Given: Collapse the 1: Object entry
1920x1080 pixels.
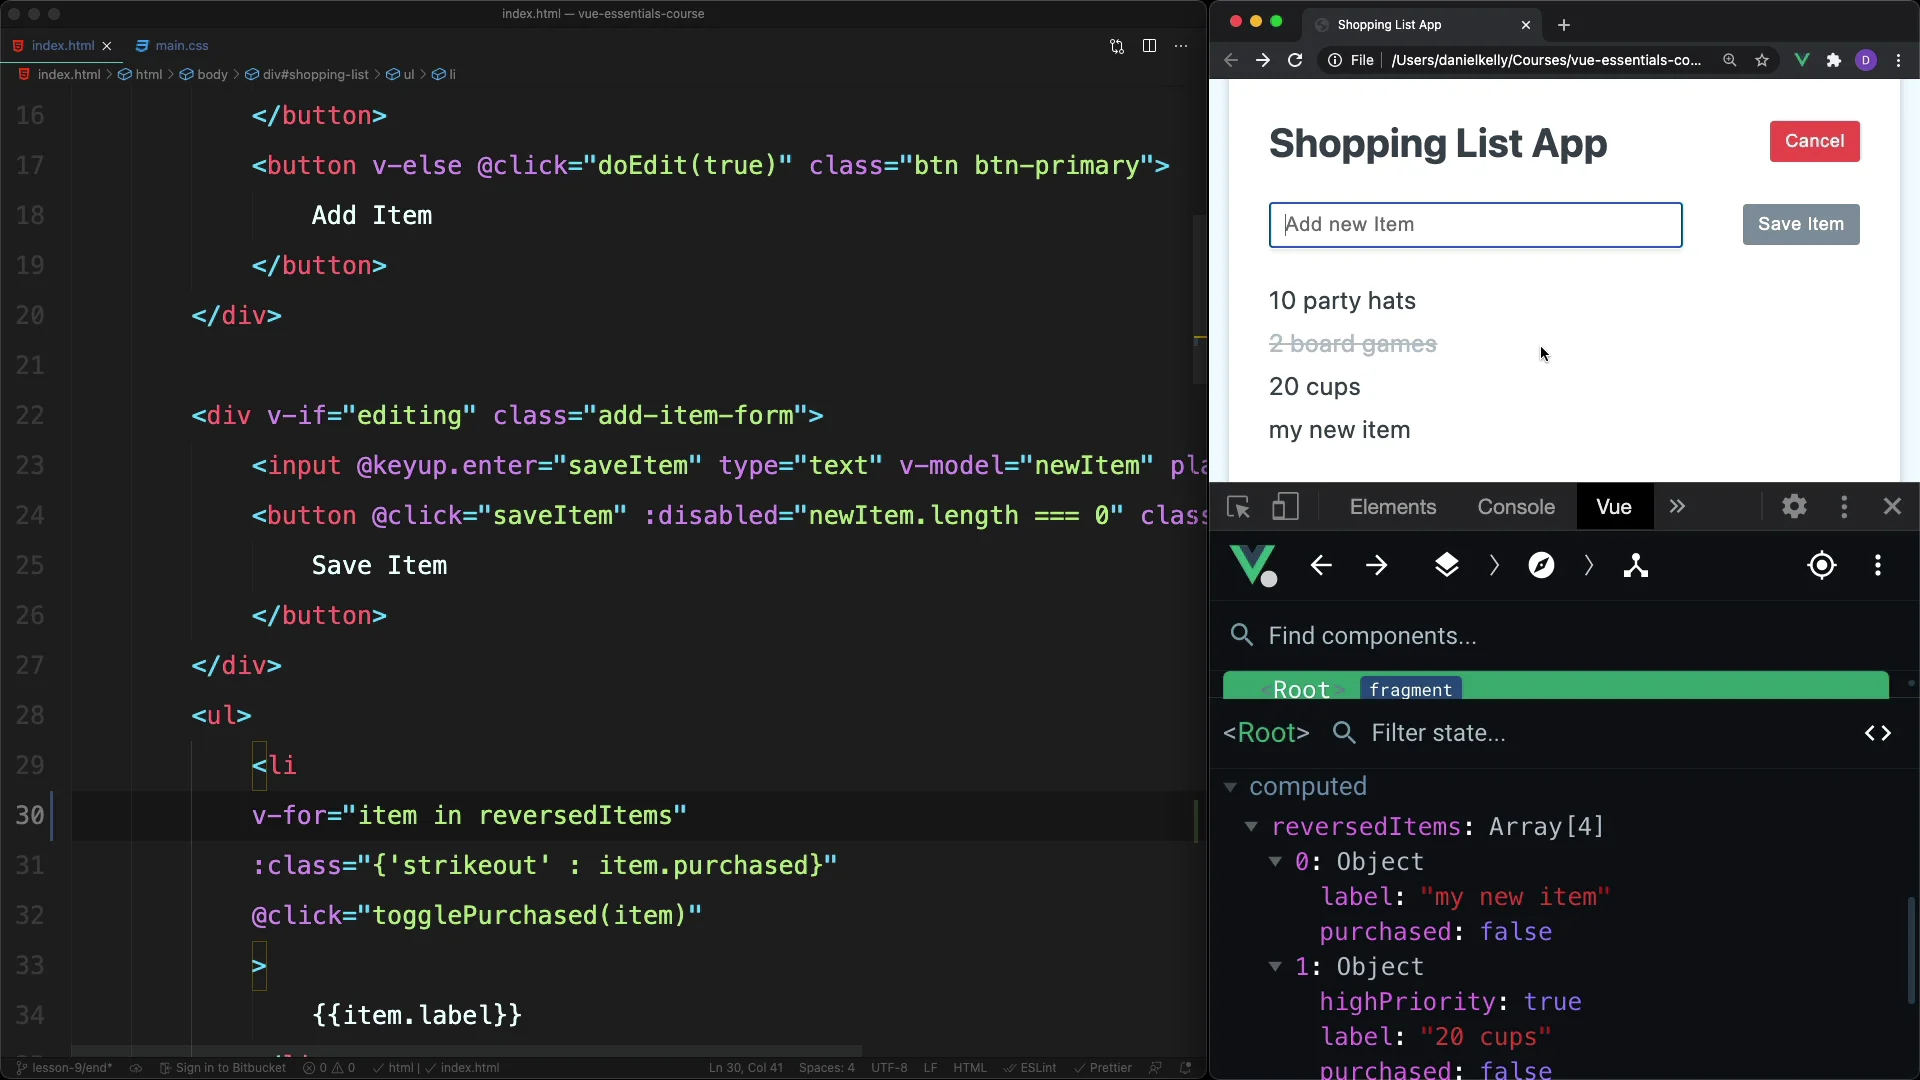Looking at the screenshot, I should tap(1275, 967).
